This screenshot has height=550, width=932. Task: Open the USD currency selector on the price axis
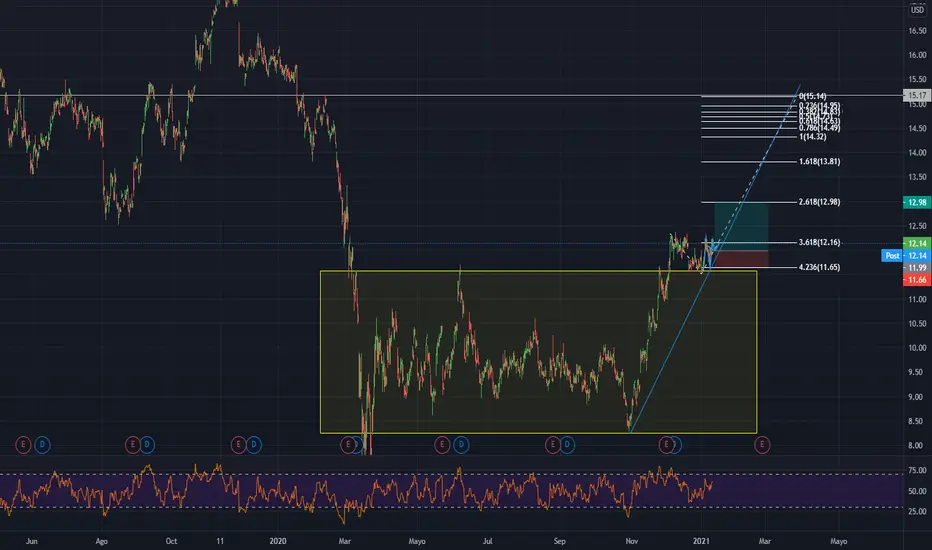[918, 10]
